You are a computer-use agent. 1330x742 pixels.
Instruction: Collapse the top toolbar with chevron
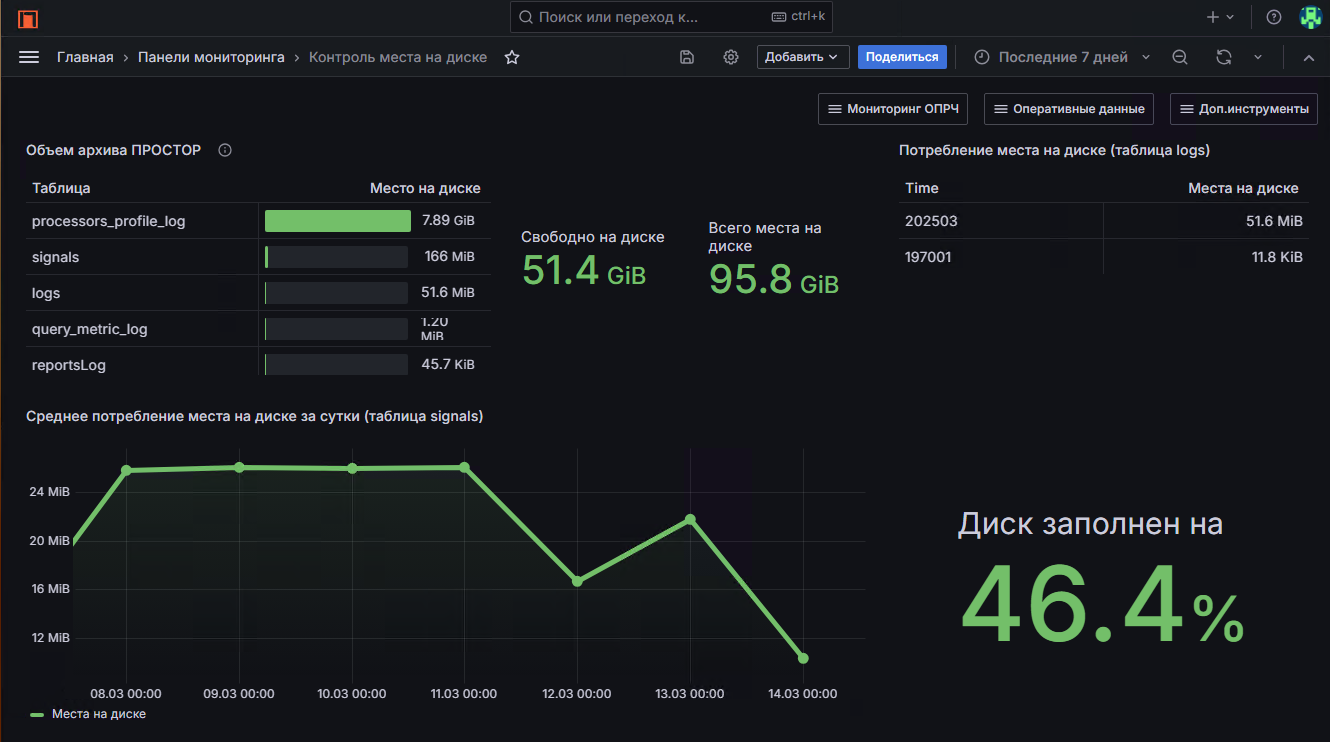pyautogui.click(x=1308, y=57)
